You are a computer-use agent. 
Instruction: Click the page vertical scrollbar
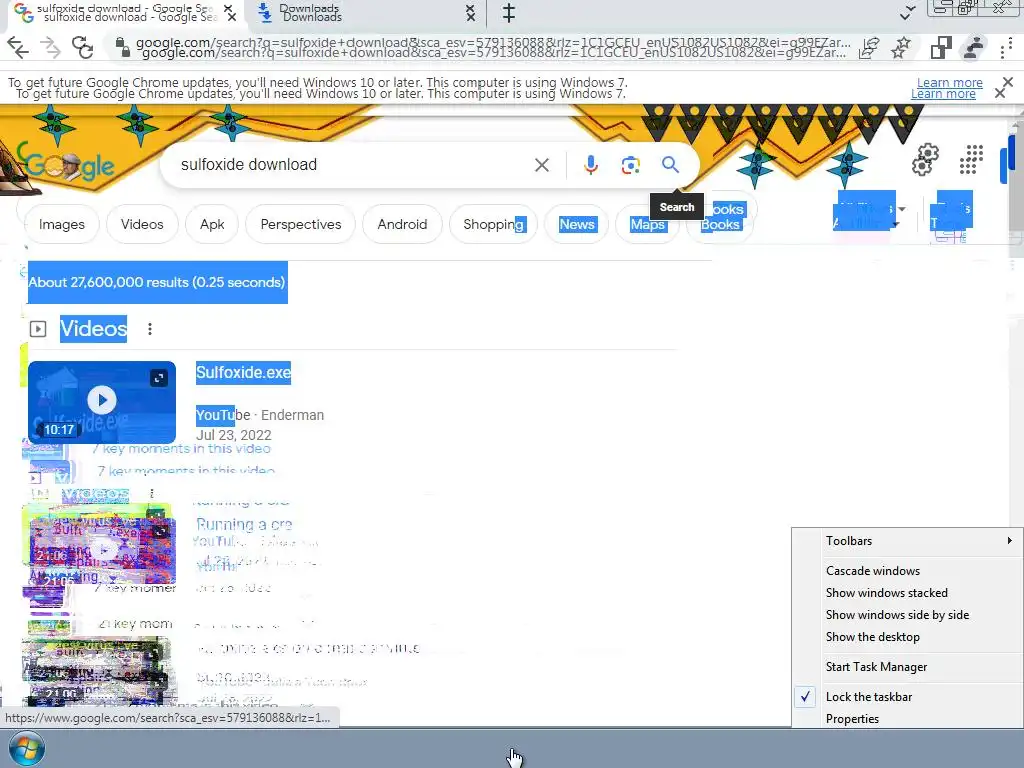point(1017,189)
